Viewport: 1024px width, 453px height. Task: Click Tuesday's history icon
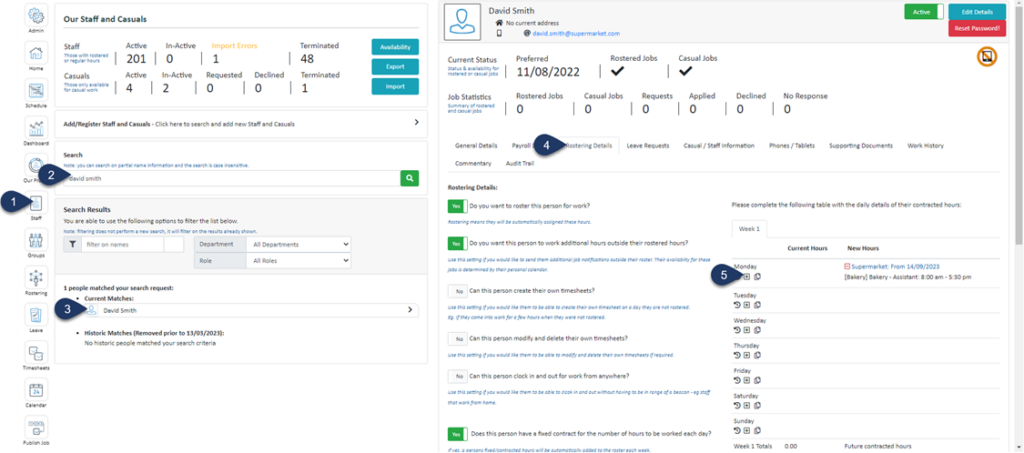click(x=737, y=304)
